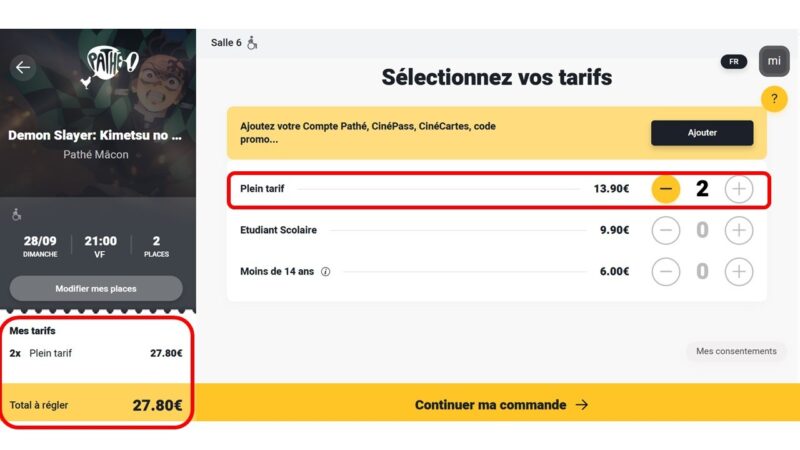Image resolution: width=800 pixels, height=450 pixels.
Task: Click the Pathé rooster logo
Action: [x=112, y=64]
